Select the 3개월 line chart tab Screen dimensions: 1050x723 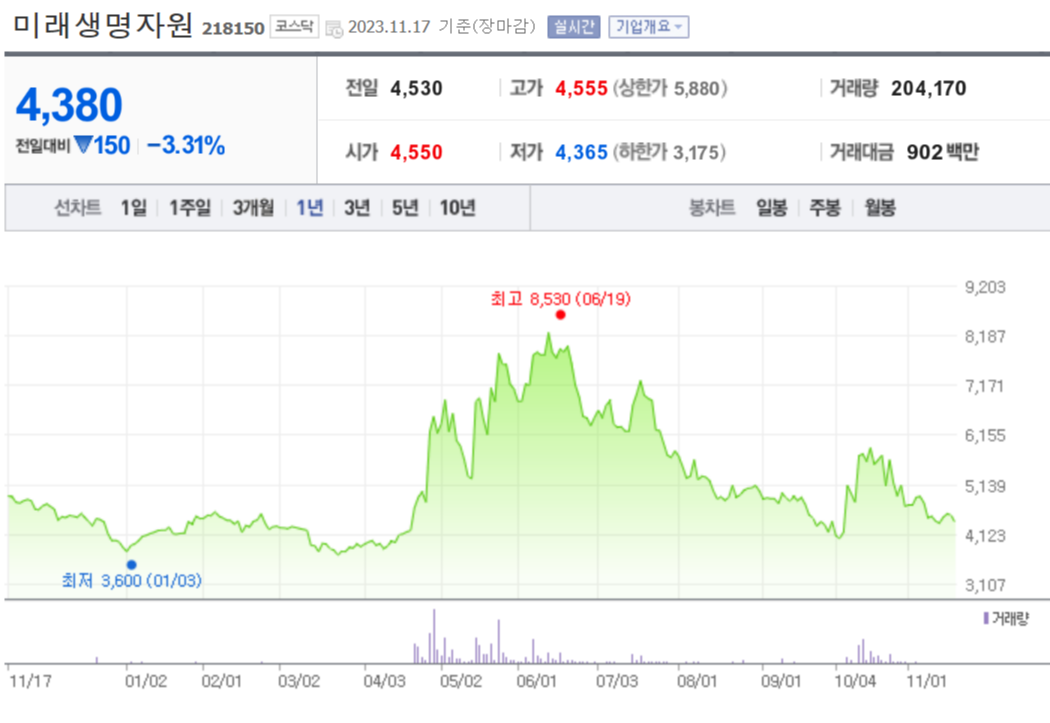pyautogui.click(x=253, y=208)
